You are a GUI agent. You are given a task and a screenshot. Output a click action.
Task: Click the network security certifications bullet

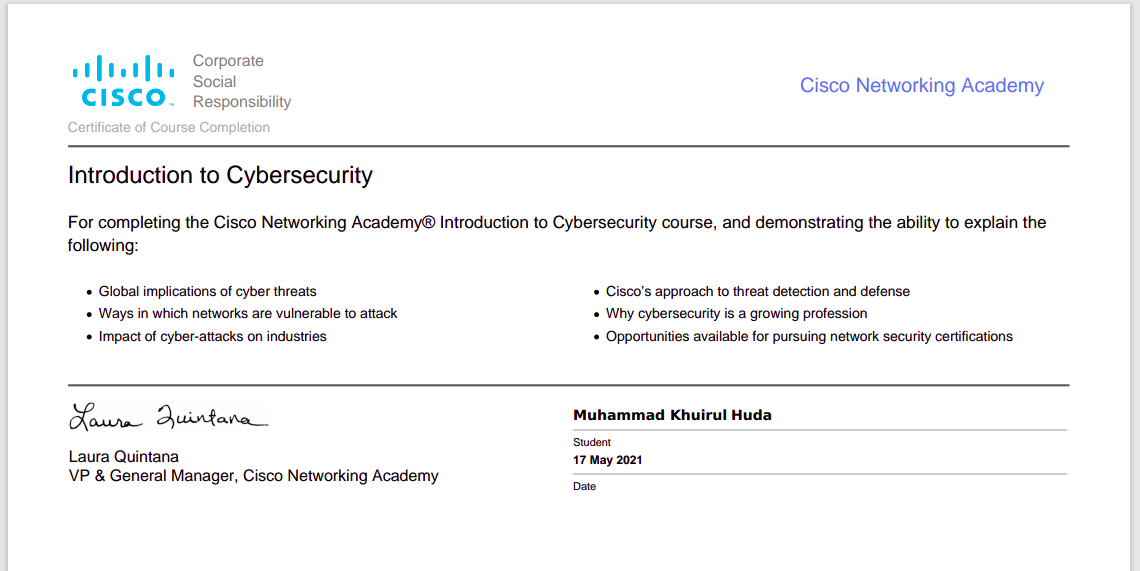click(809, 336)
